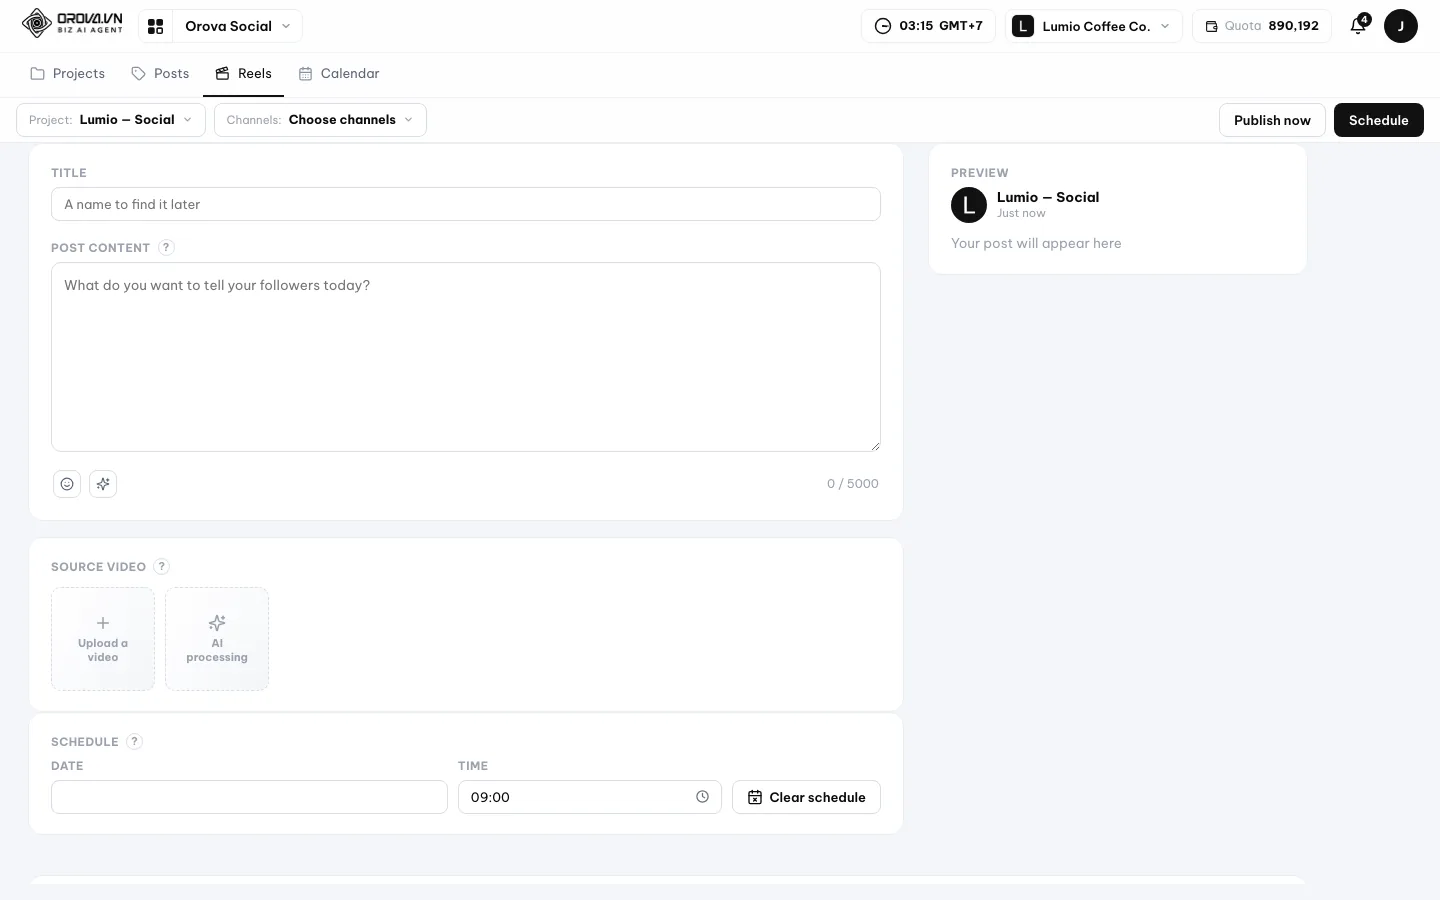Click the Calendar tab icon
This screenshot has width=1440, height=900.
[x=306, y=74]
